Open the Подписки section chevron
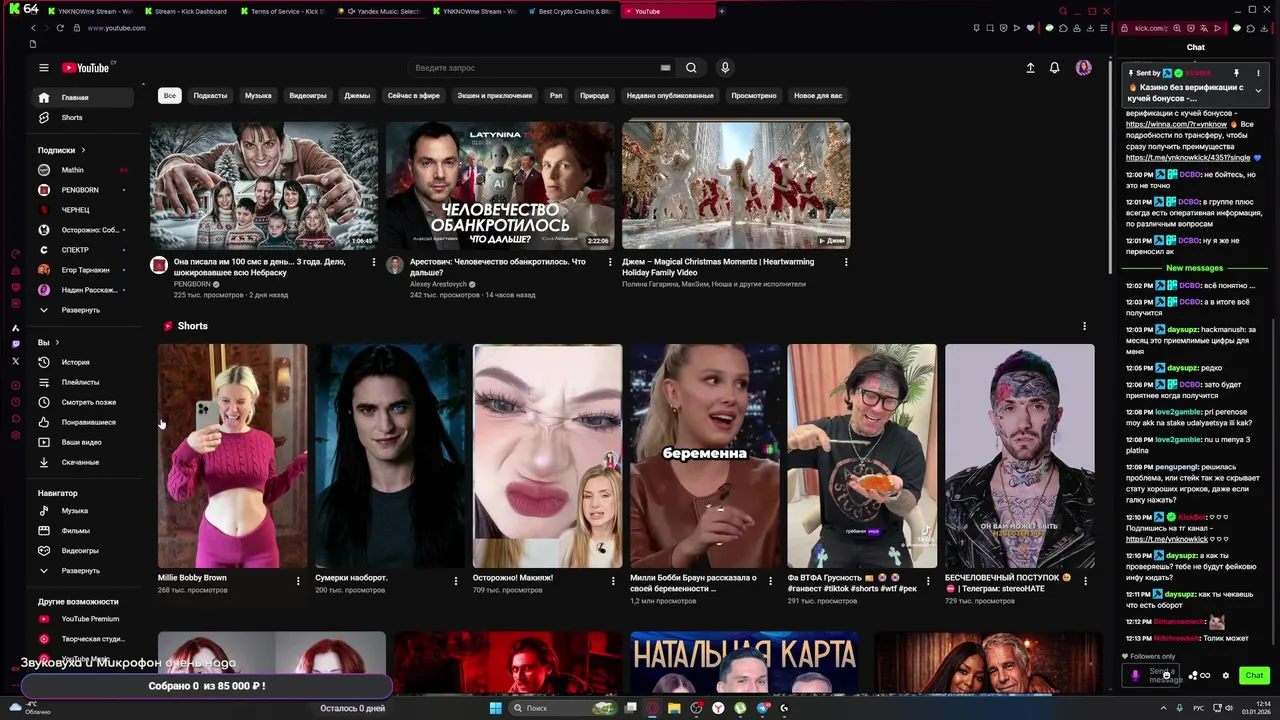The height and width of the screenshot is (720, 1280). 83,150
